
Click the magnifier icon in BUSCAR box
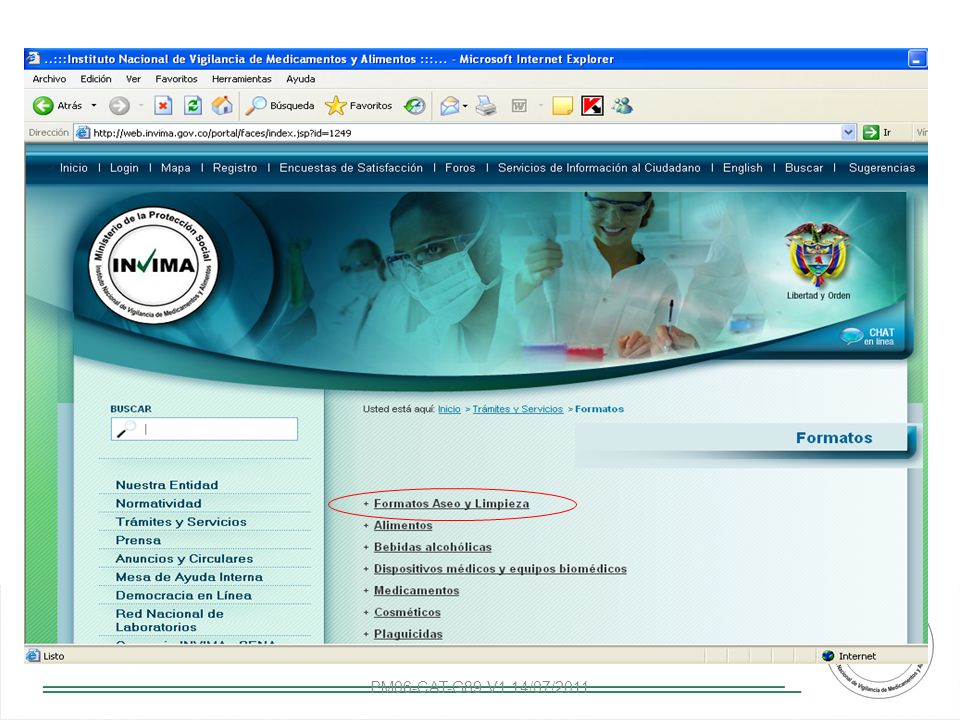[x=126, y=429]
